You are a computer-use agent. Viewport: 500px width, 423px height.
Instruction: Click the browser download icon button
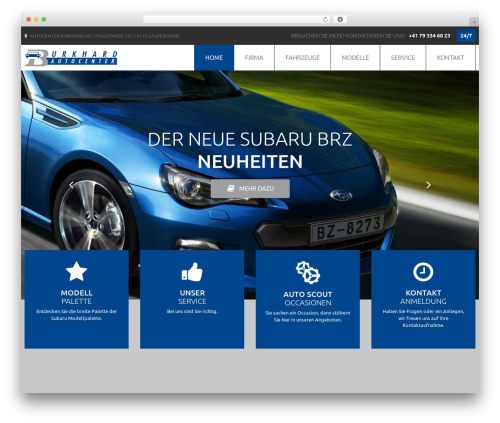coord(340,19)
